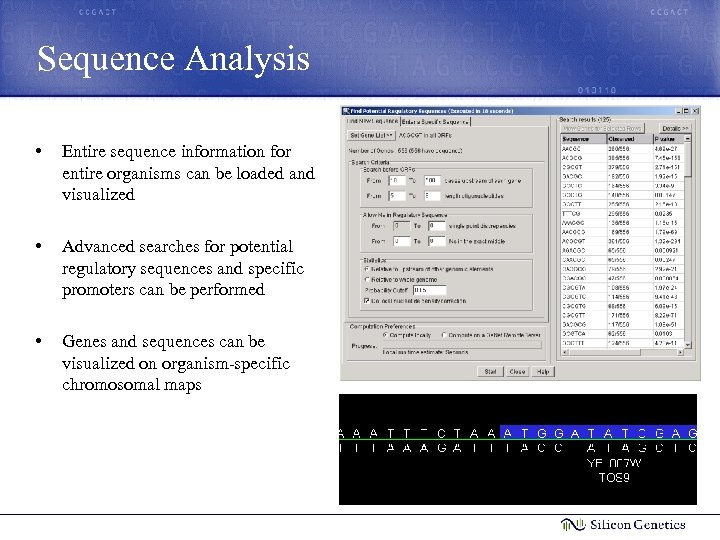Switch to Enter a Specific Sequence tab
The width and height of the screenshot is (720, 540).
(x=435, y=122)
